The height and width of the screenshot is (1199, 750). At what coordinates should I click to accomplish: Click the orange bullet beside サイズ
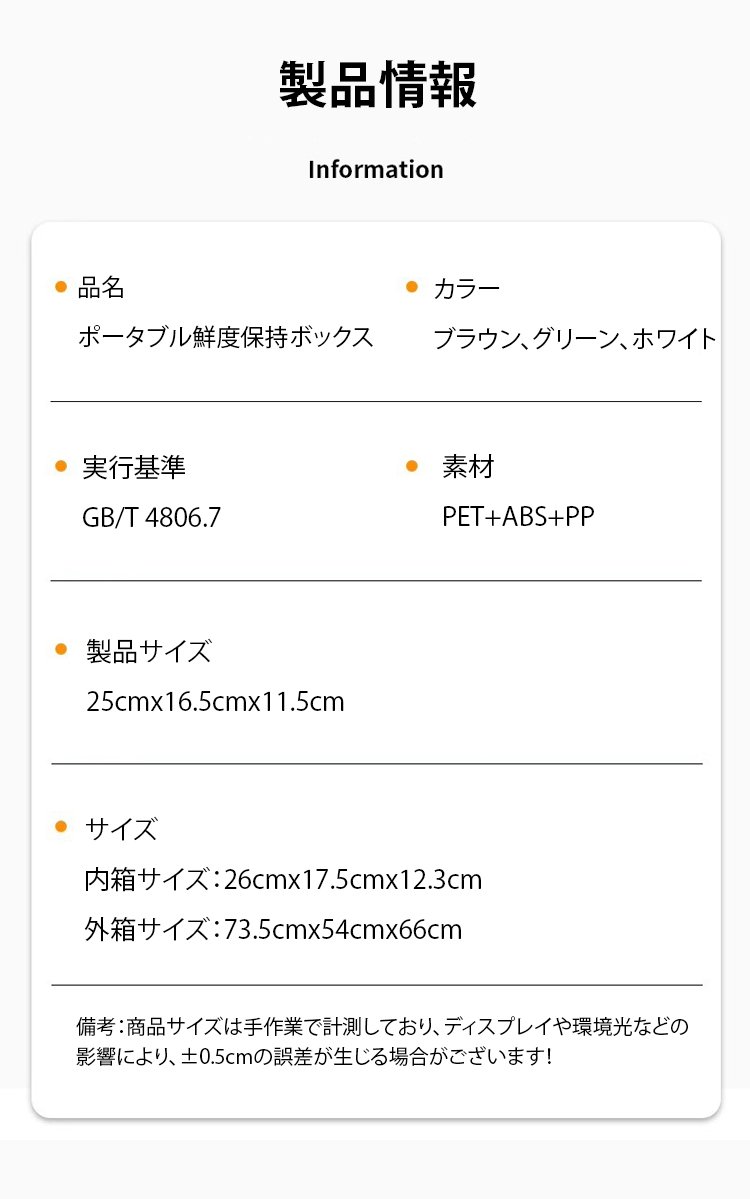coord(61,827)
